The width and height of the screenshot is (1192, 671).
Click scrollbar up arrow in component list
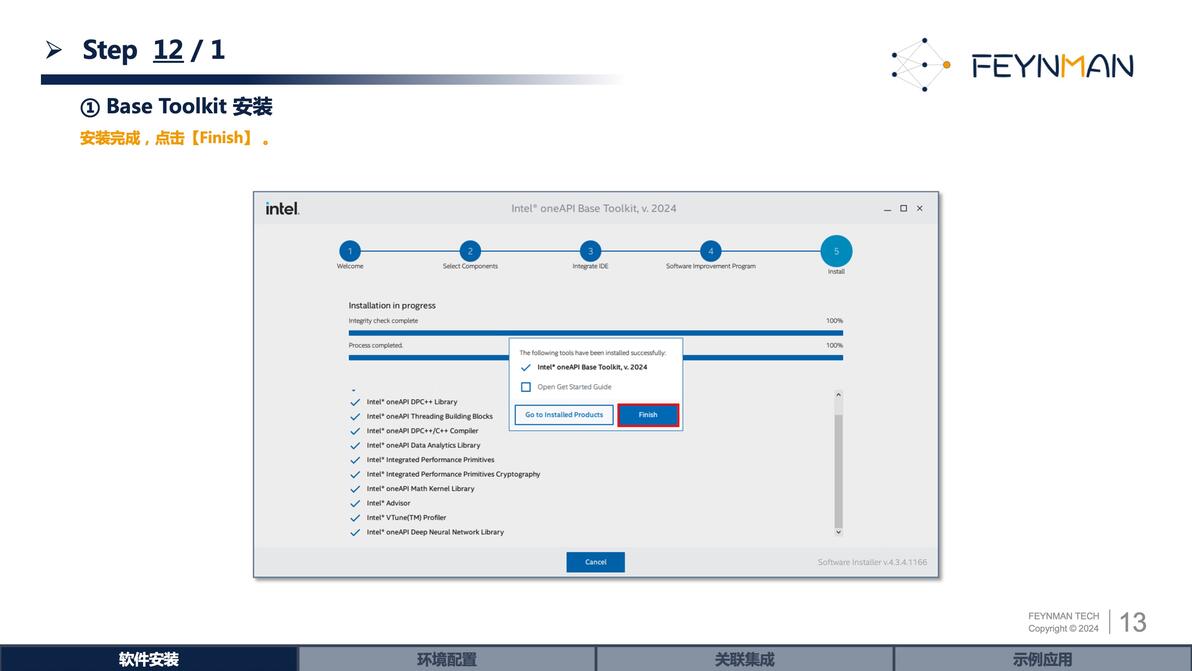point(839,394)
